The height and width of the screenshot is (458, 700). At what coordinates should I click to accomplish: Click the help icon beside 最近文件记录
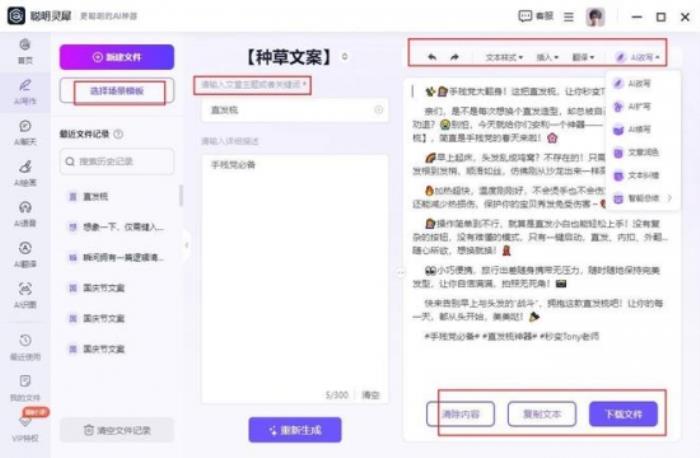118,134
